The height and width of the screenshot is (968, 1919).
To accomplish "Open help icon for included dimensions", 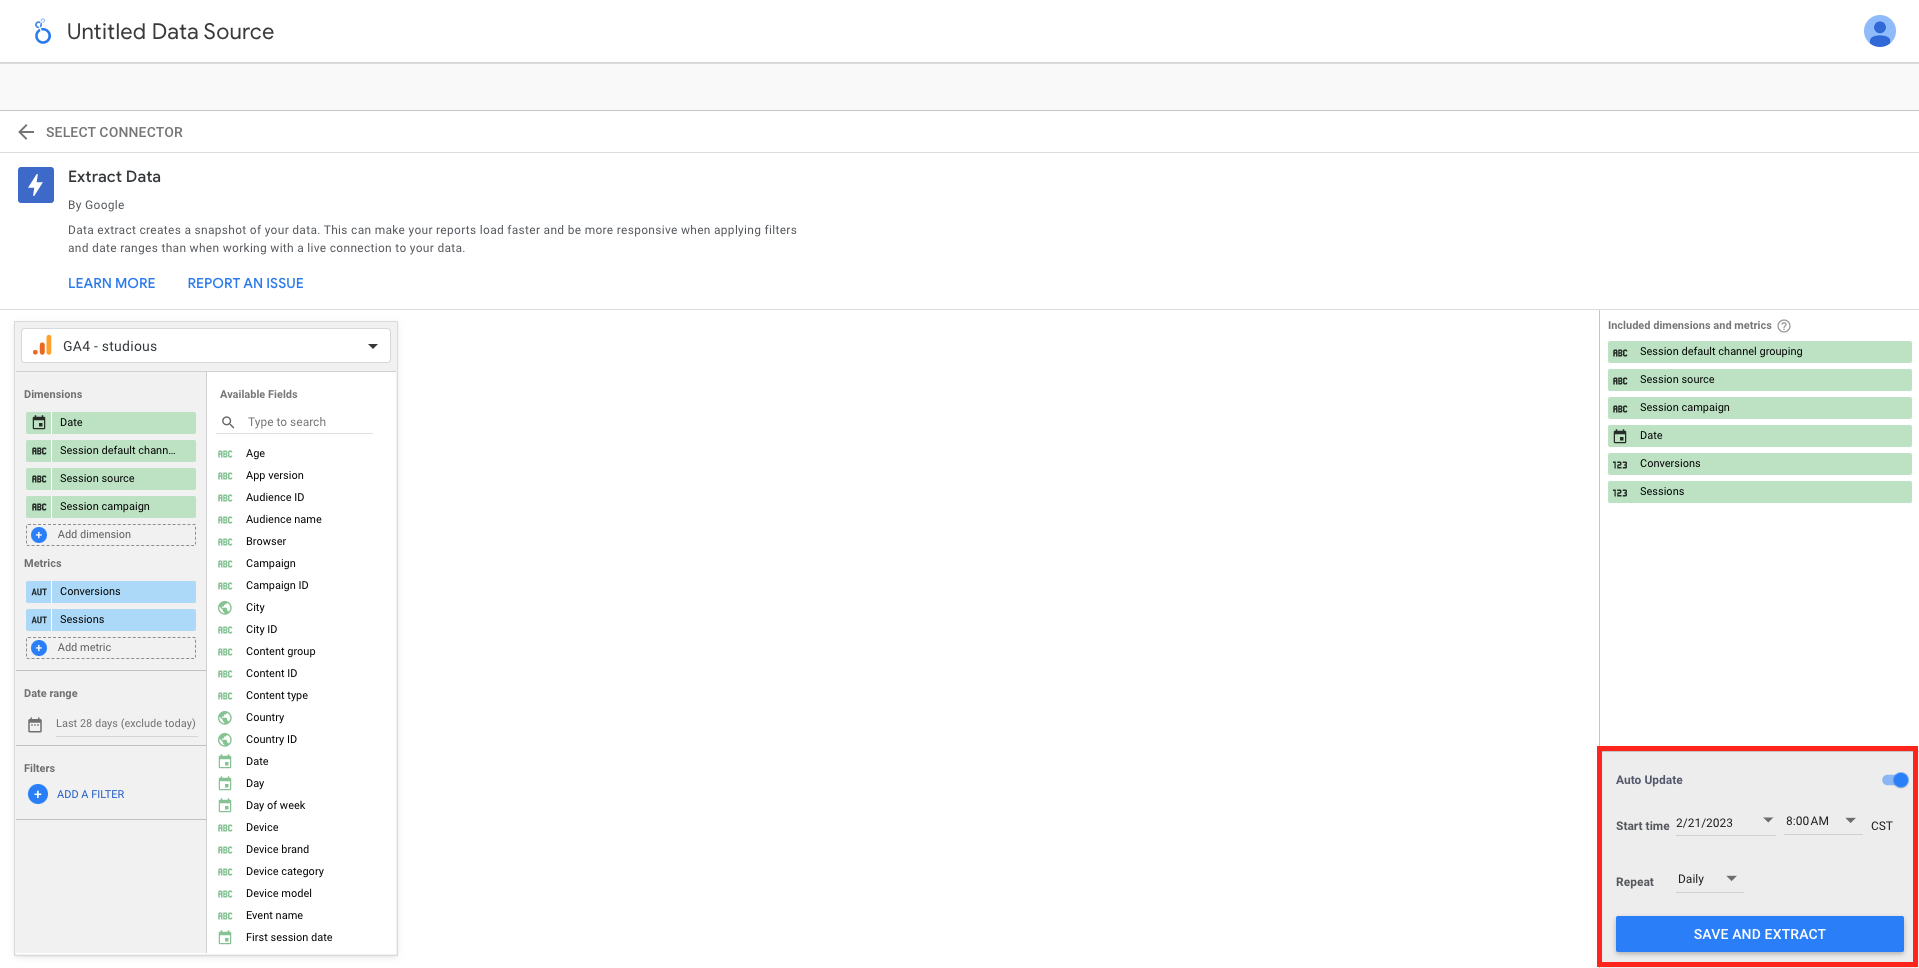I will point(1784,326).
